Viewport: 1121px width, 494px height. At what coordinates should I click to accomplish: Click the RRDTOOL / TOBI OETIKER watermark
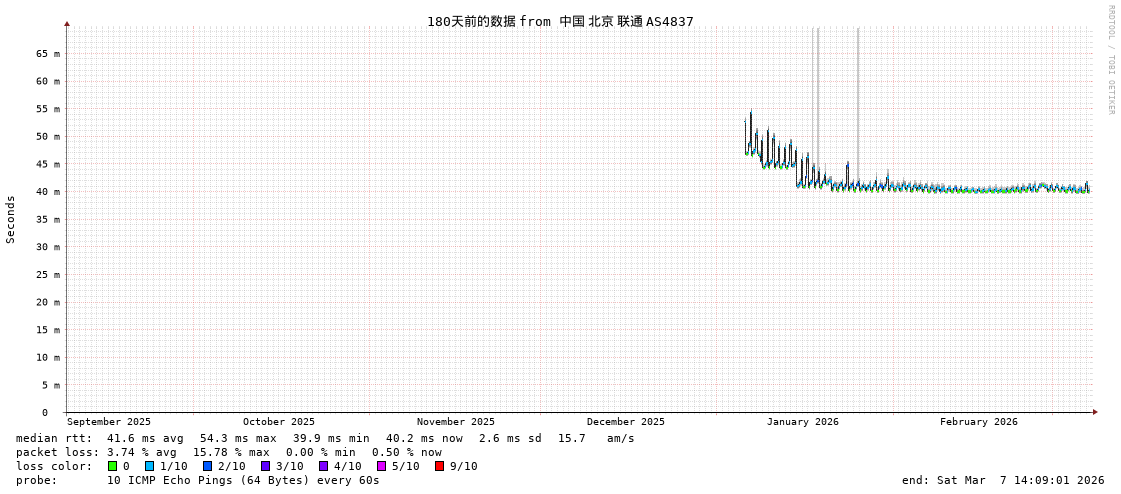(x=1110, y=60)
